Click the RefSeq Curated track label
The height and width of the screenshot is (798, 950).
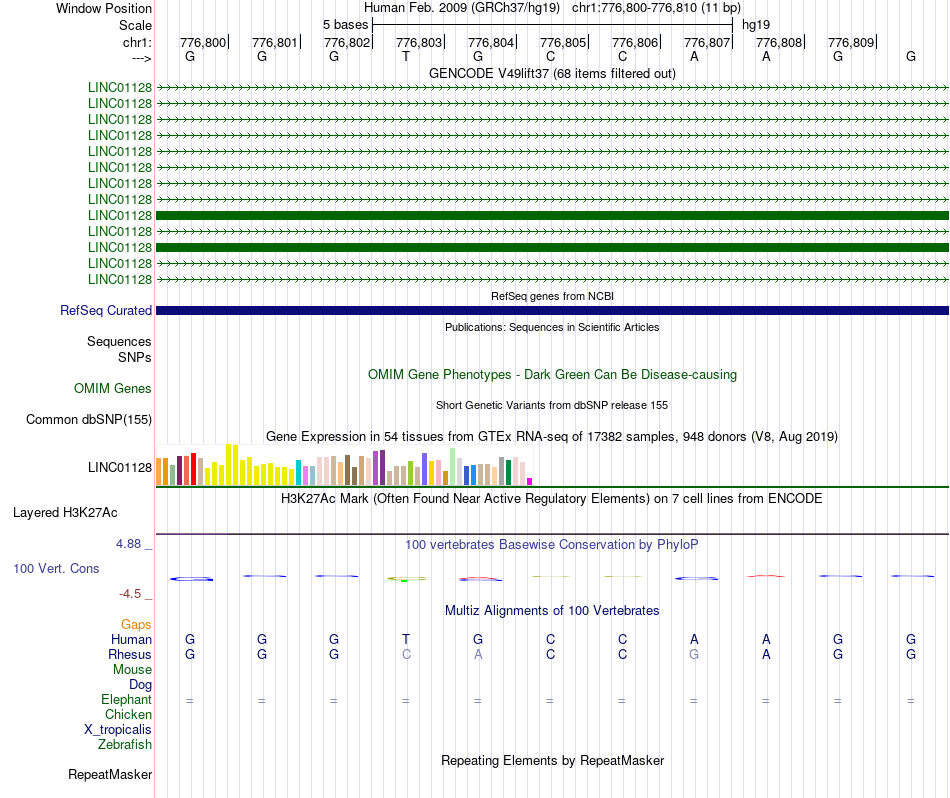pos(106,311)
